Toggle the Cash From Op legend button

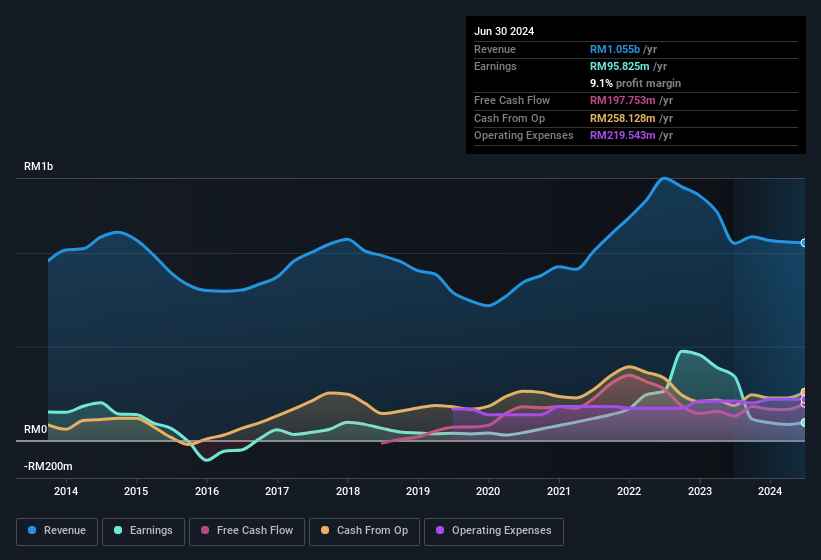[363, 531]
